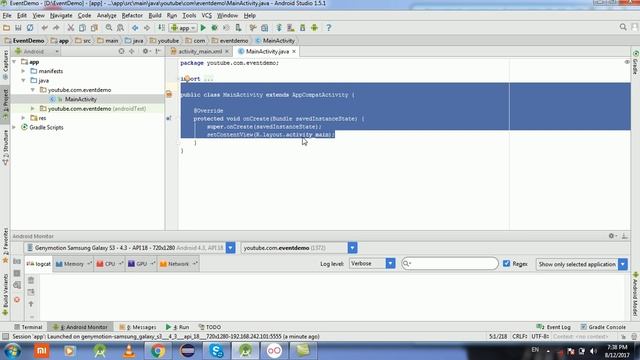Start debugging with the bug icon
The image size is (640, 360).
pyautogui.click(x=214, y=28)
